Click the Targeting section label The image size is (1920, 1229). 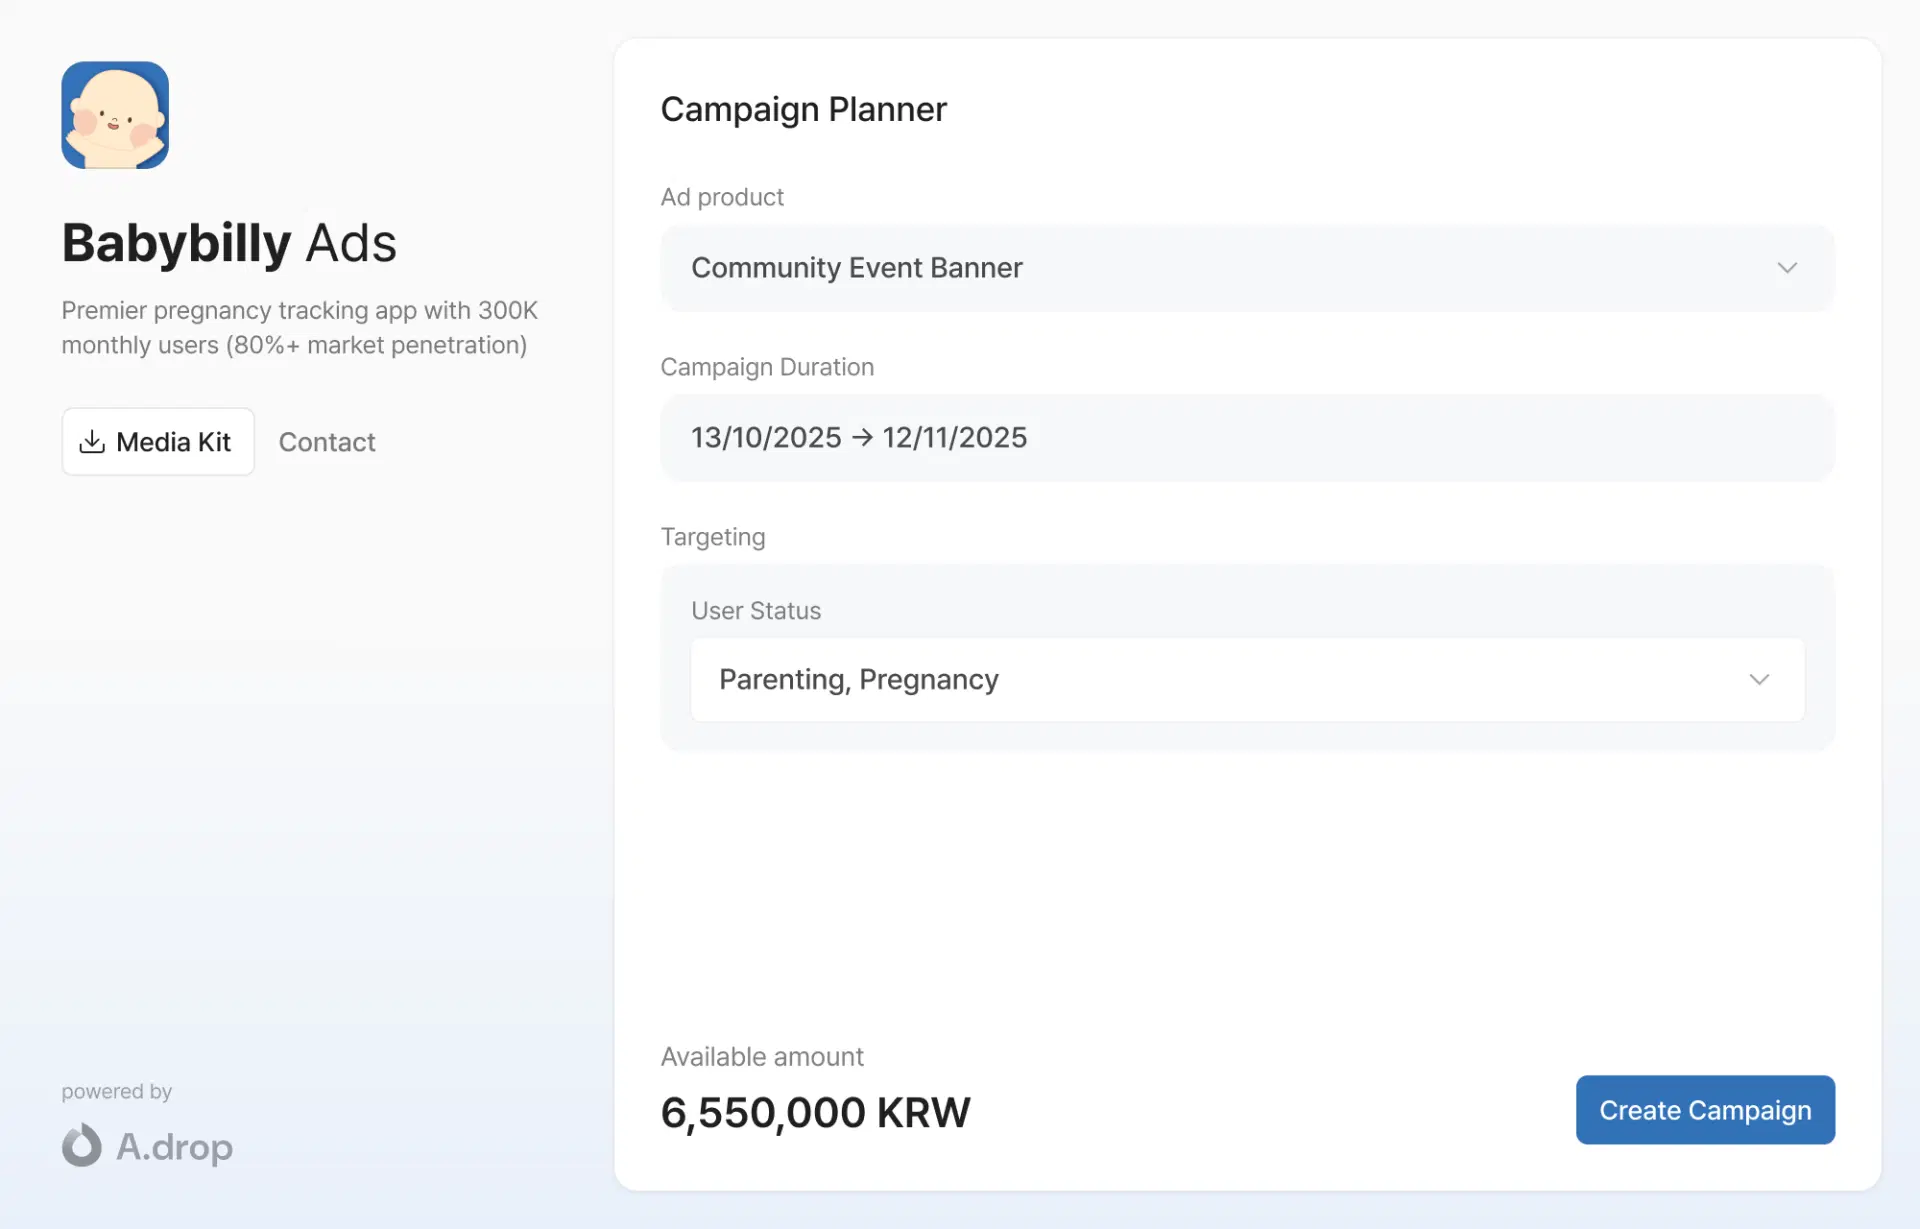click(x=713, y=538)
